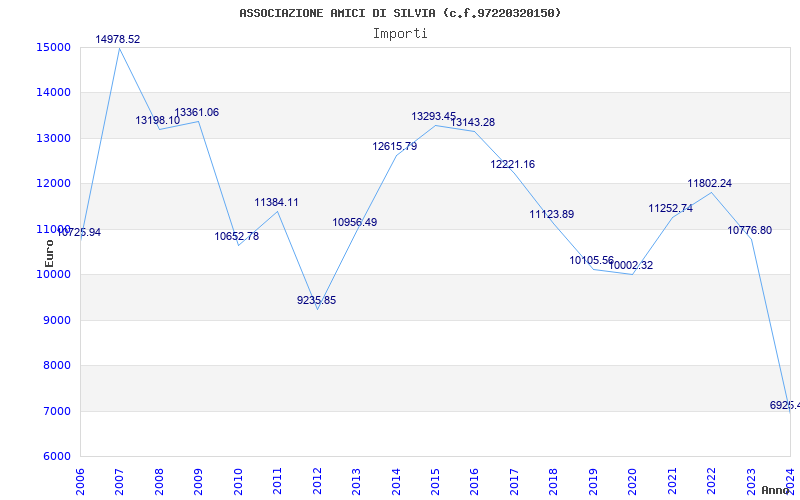
Task: Click y-axis tick label 8000
Action: click(x=56, y=366)
